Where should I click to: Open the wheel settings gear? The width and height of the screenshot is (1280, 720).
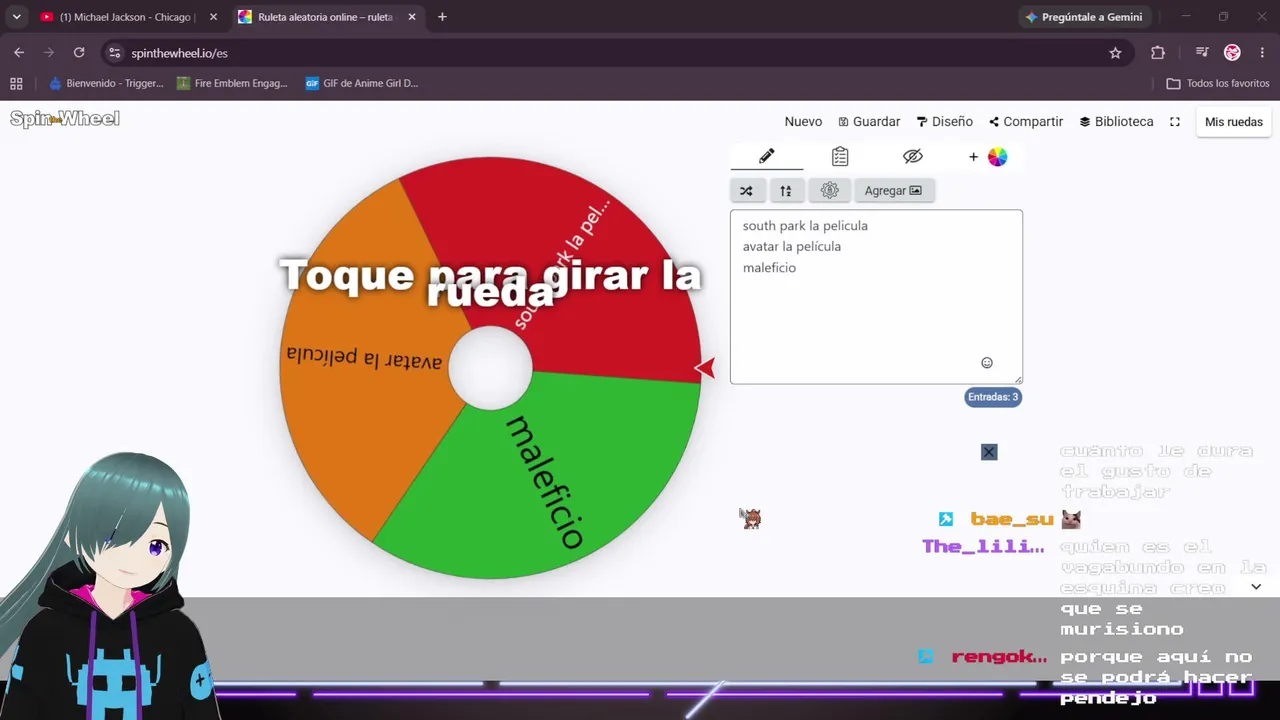point(829,191)
